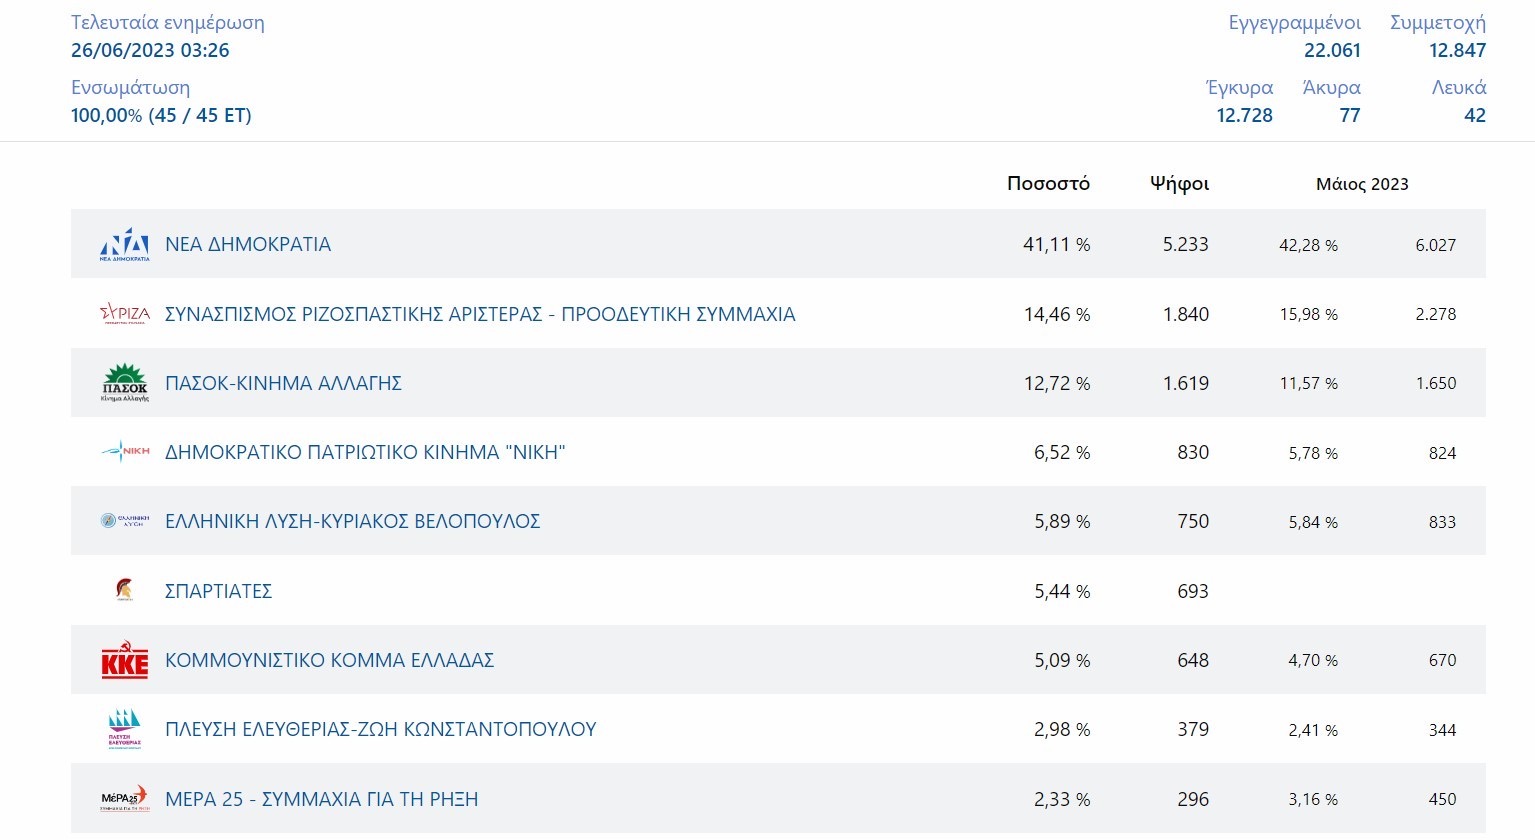Click the Συμμετοχή label
1535x840 pixels.
click(x=1437, y=23)
